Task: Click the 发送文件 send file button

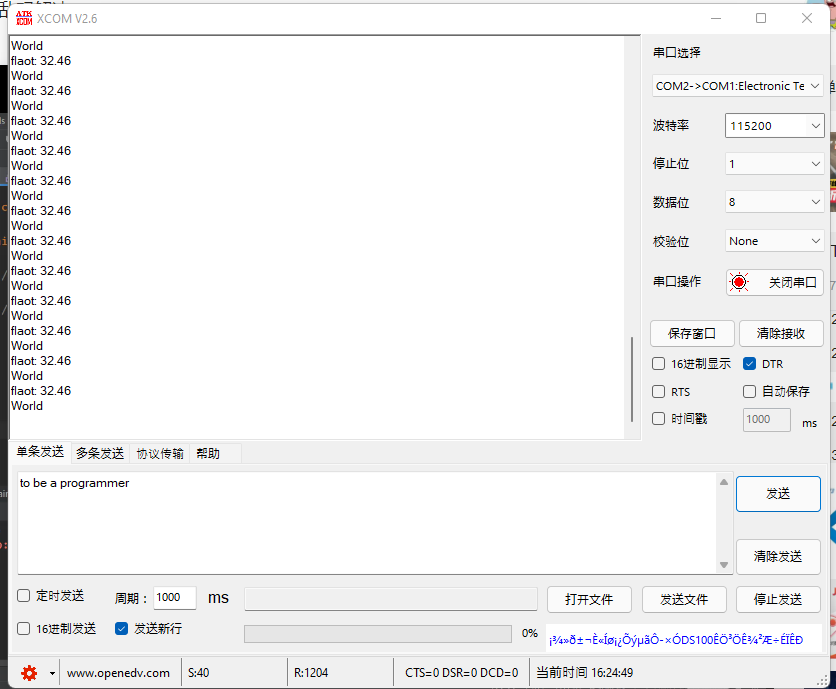Action: point(684,599)
